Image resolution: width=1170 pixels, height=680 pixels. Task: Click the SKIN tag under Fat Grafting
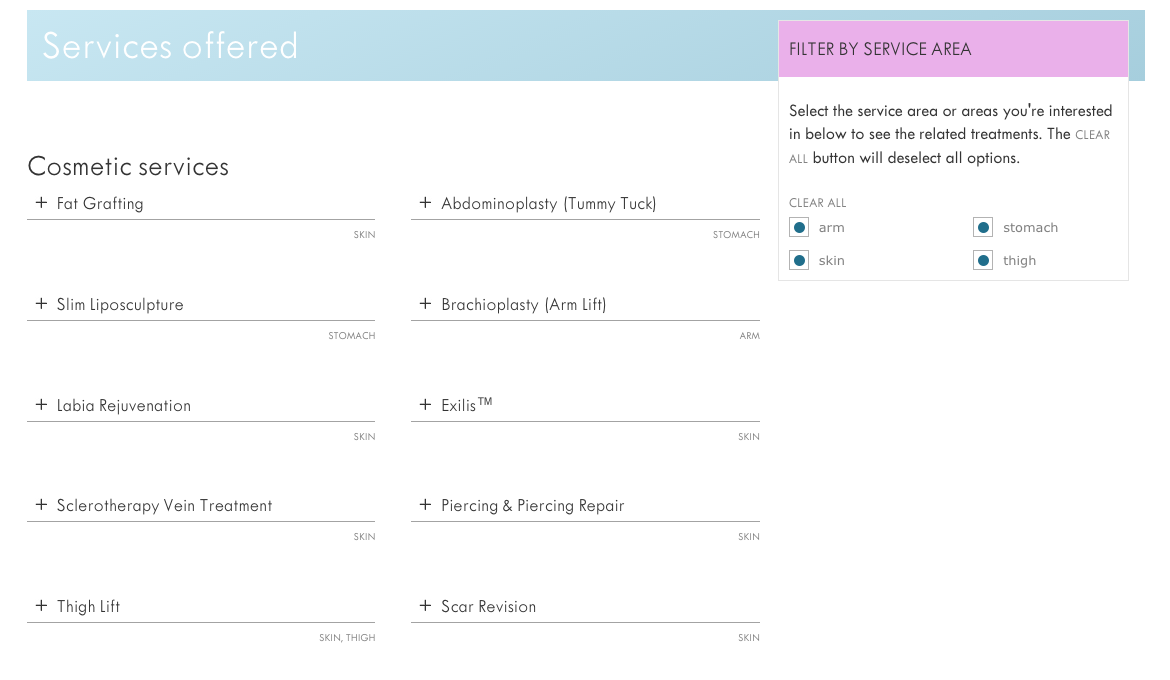pyautogui.click(x=365, y=234)
